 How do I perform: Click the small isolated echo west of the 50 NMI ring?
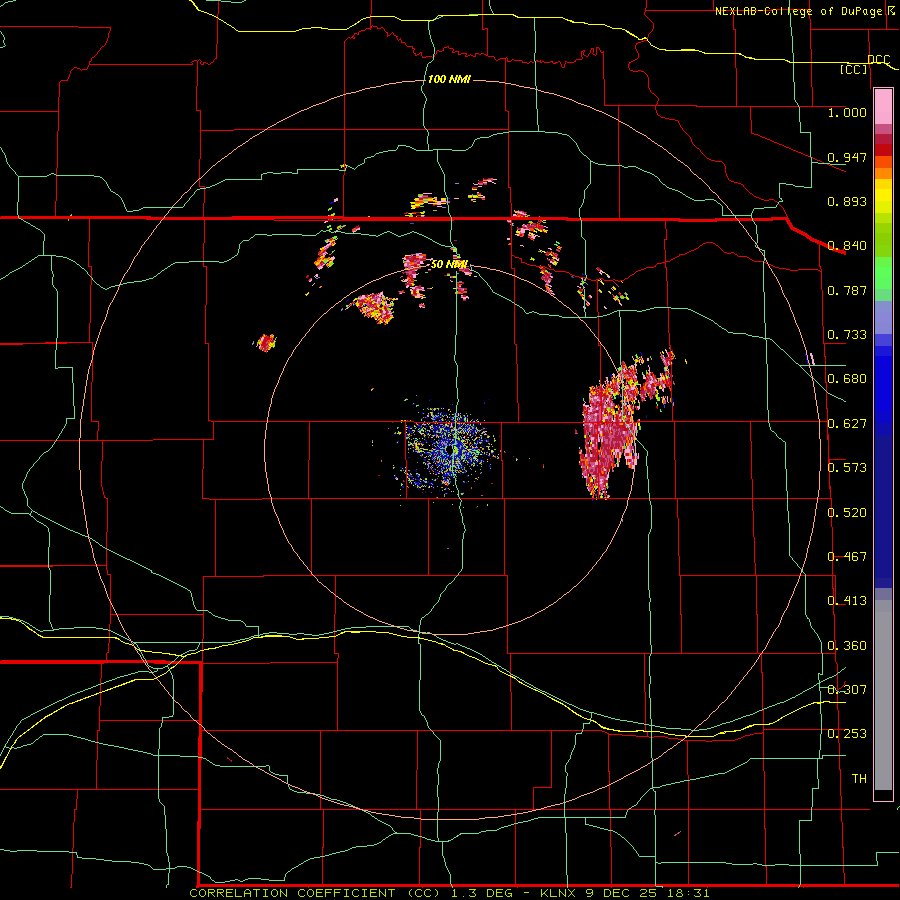(x=266, y=343)
